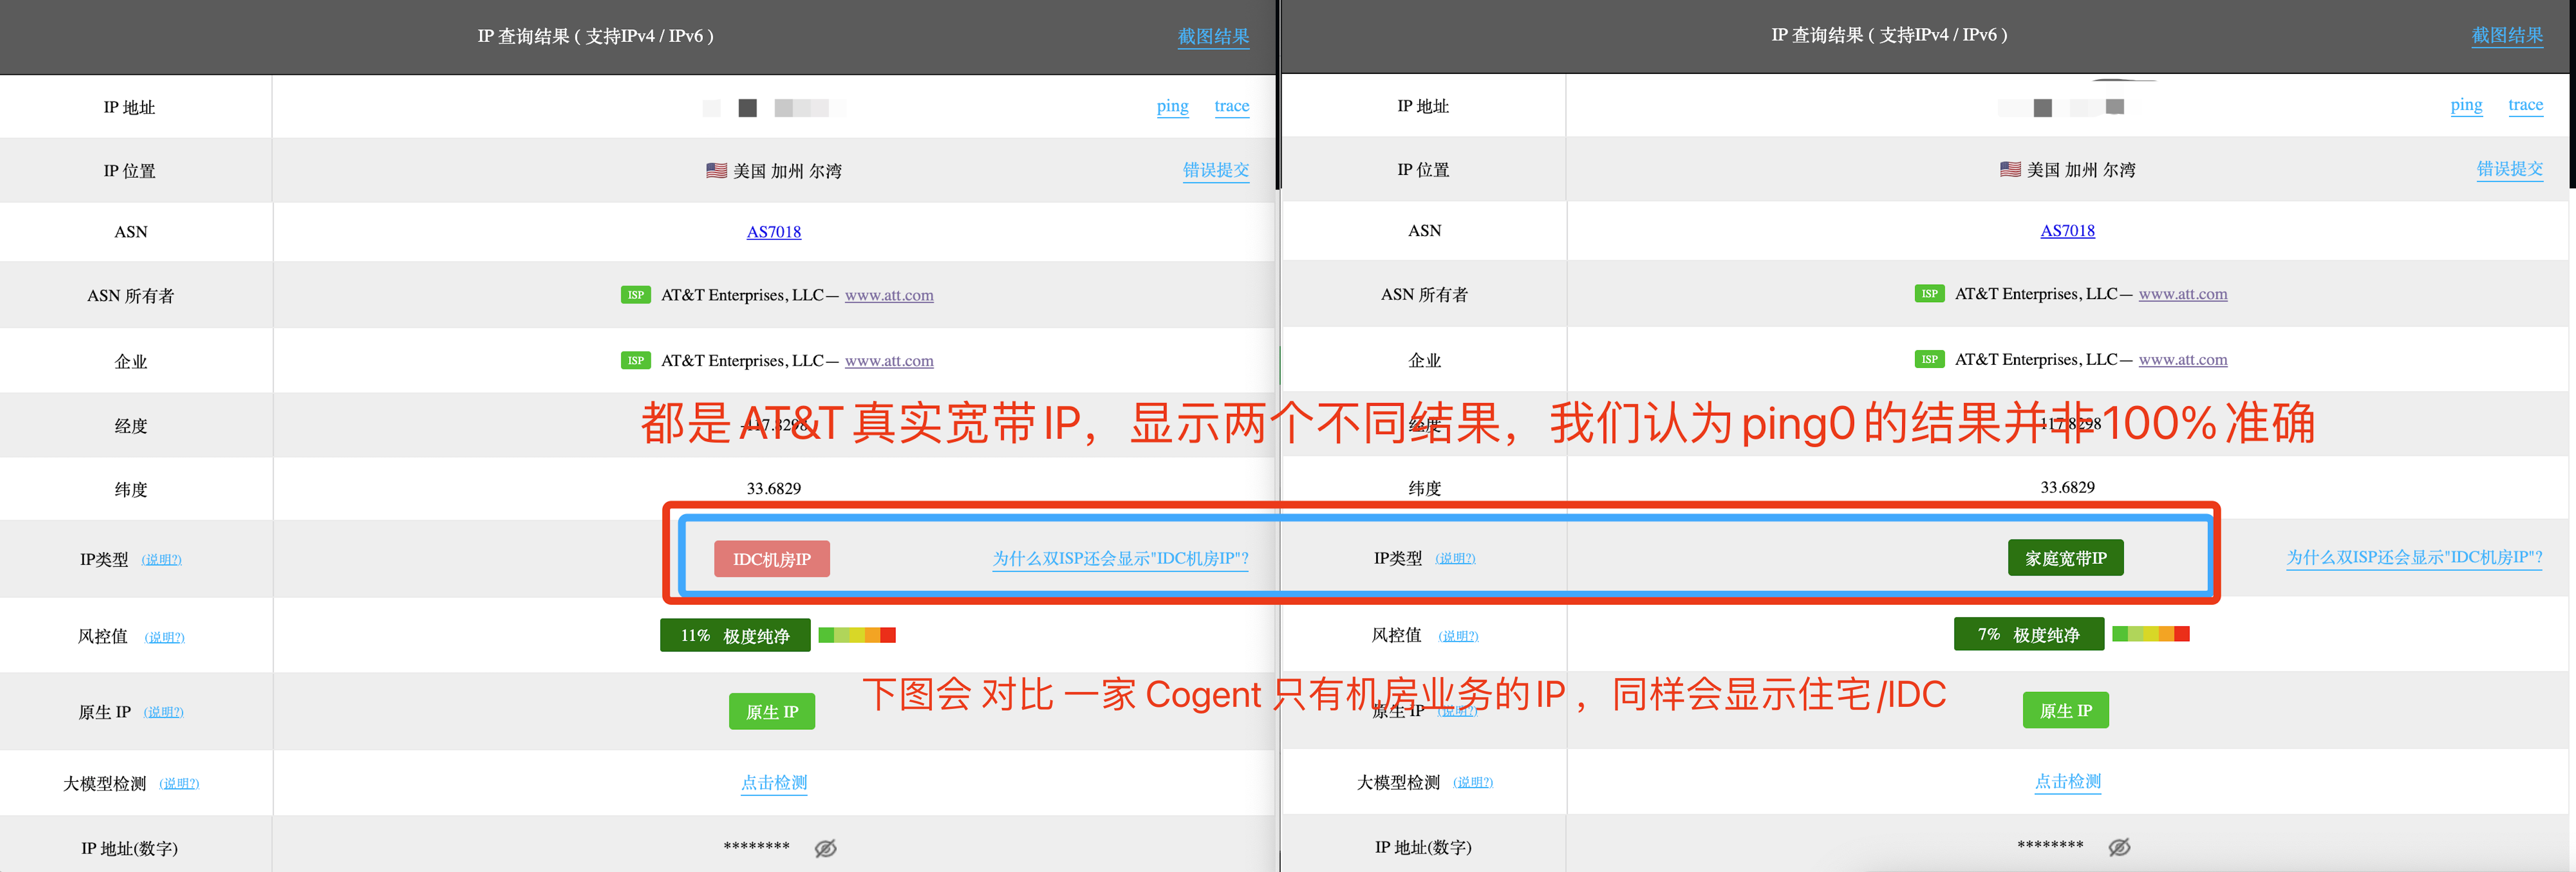Click right 点击检测 link
2576x872 pixels.
2068,782
